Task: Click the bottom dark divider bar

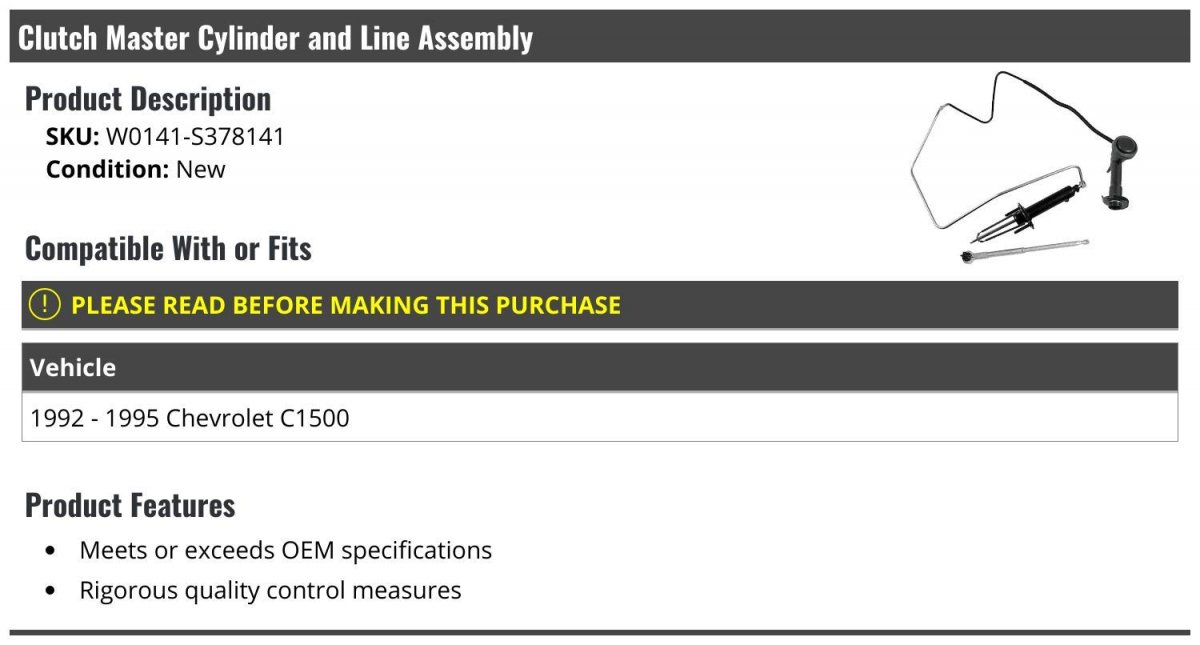Action: click(x=600, y=632)
